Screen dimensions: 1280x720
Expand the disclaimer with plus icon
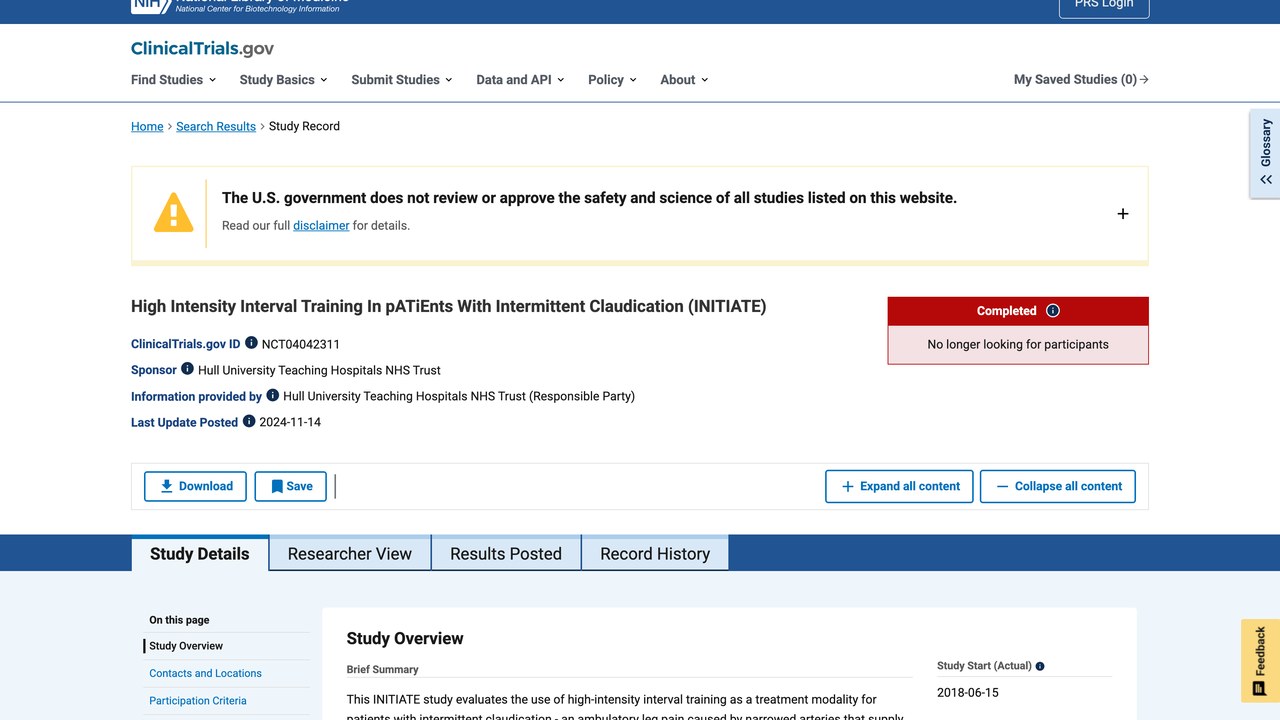coord(1123,214)
